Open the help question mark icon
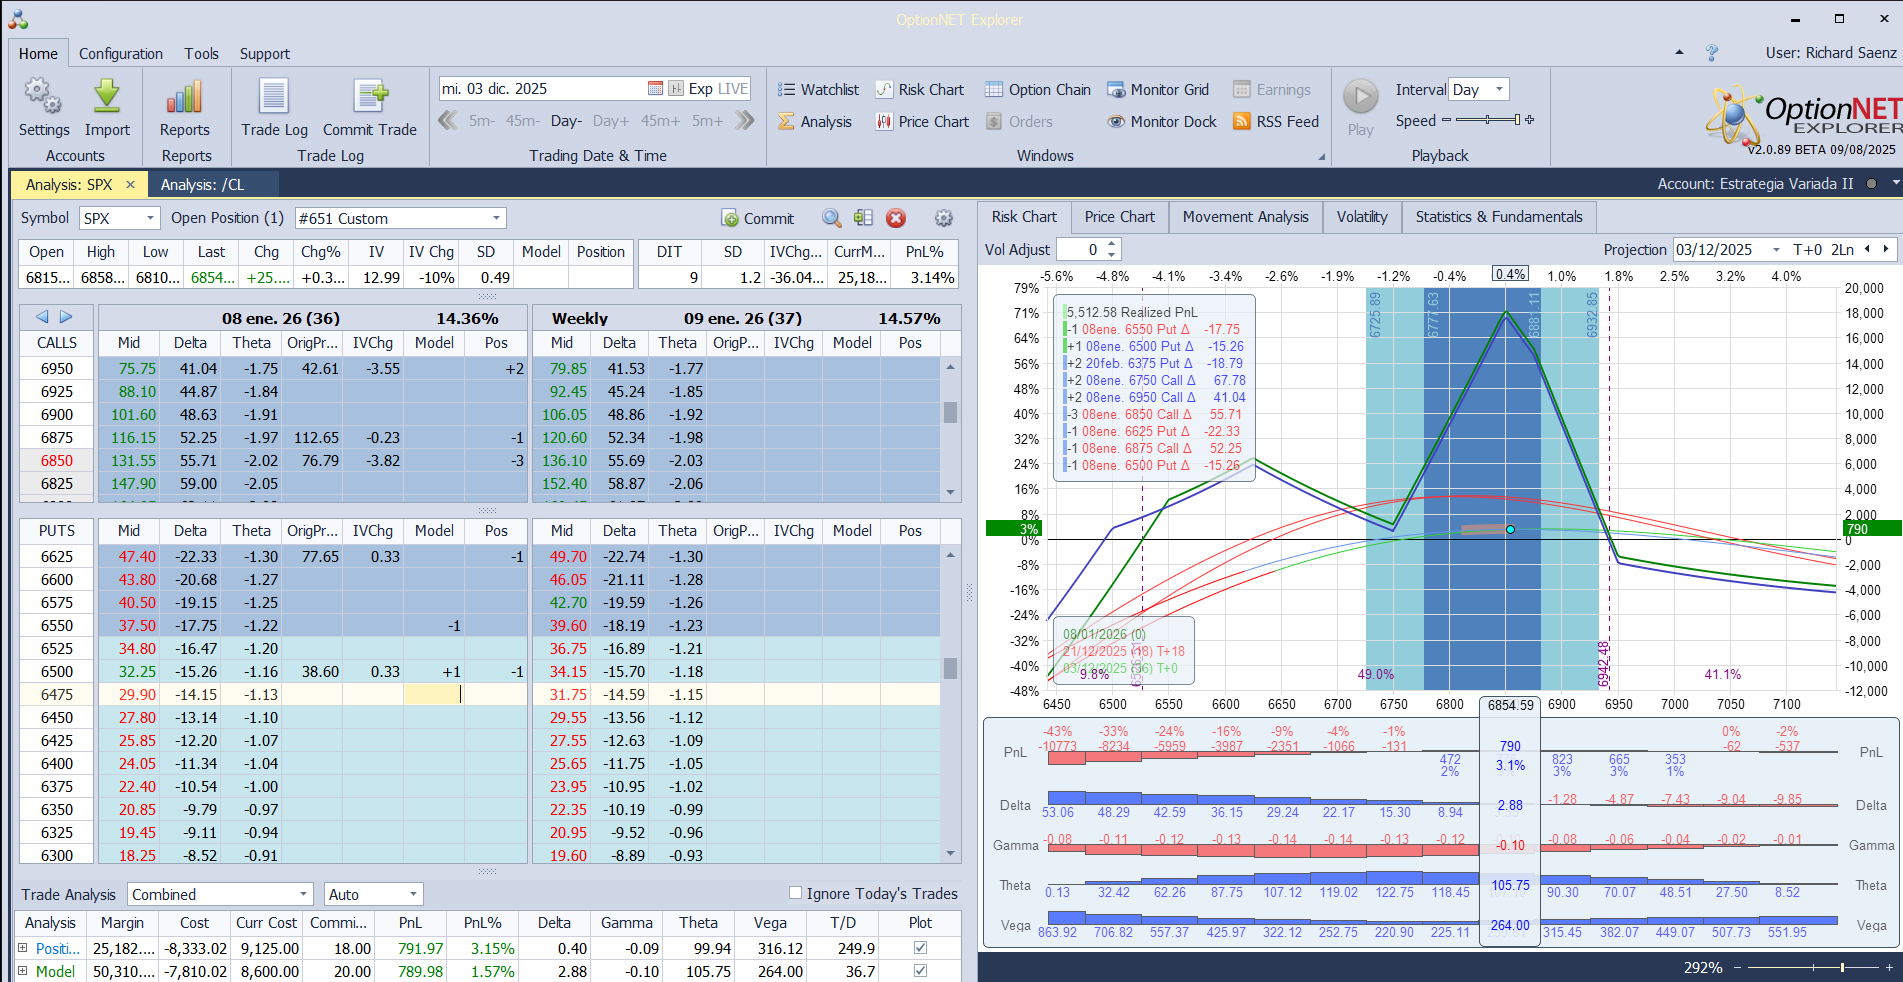The height and width of the screenshot is (982, 1903). (x=1712, y=52)
